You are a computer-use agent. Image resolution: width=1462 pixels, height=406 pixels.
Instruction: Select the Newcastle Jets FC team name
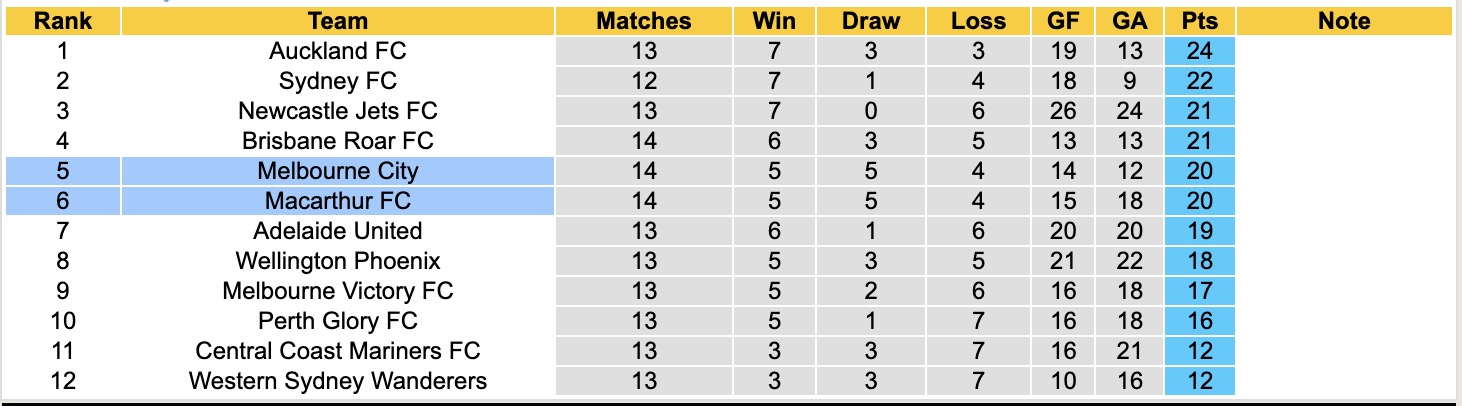[x=338, y=111]
